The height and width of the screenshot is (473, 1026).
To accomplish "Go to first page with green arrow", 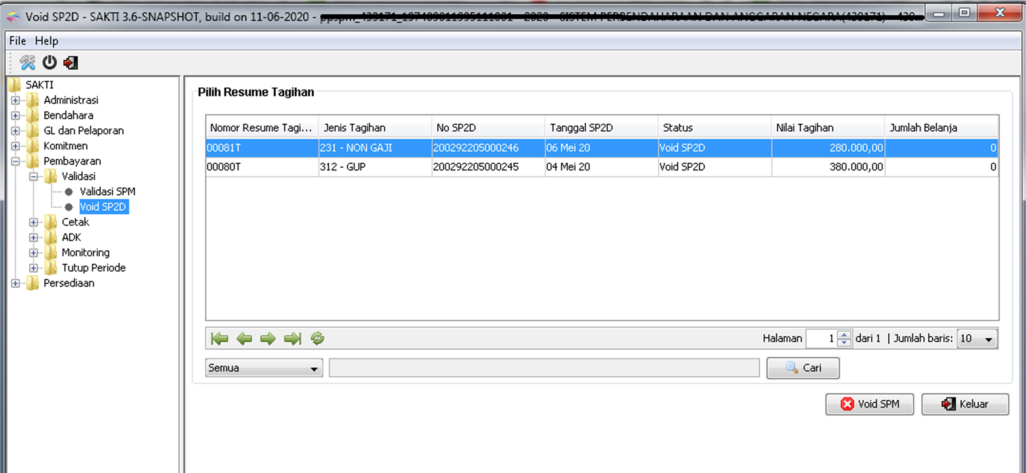I will coord(220,339).
